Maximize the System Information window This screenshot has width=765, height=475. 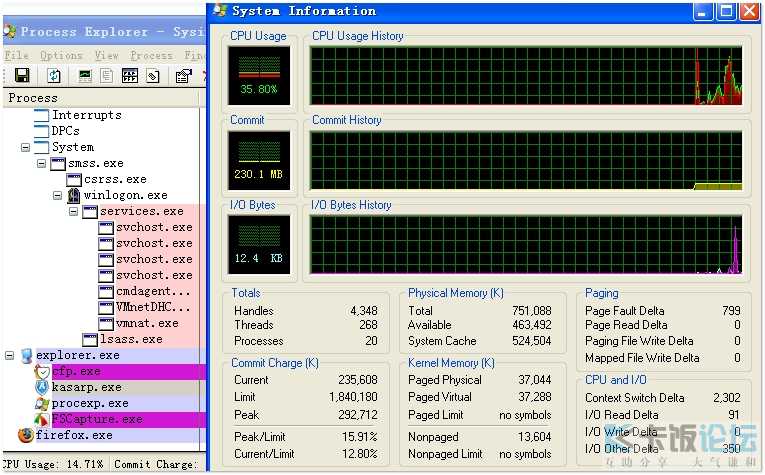(726, 11)
